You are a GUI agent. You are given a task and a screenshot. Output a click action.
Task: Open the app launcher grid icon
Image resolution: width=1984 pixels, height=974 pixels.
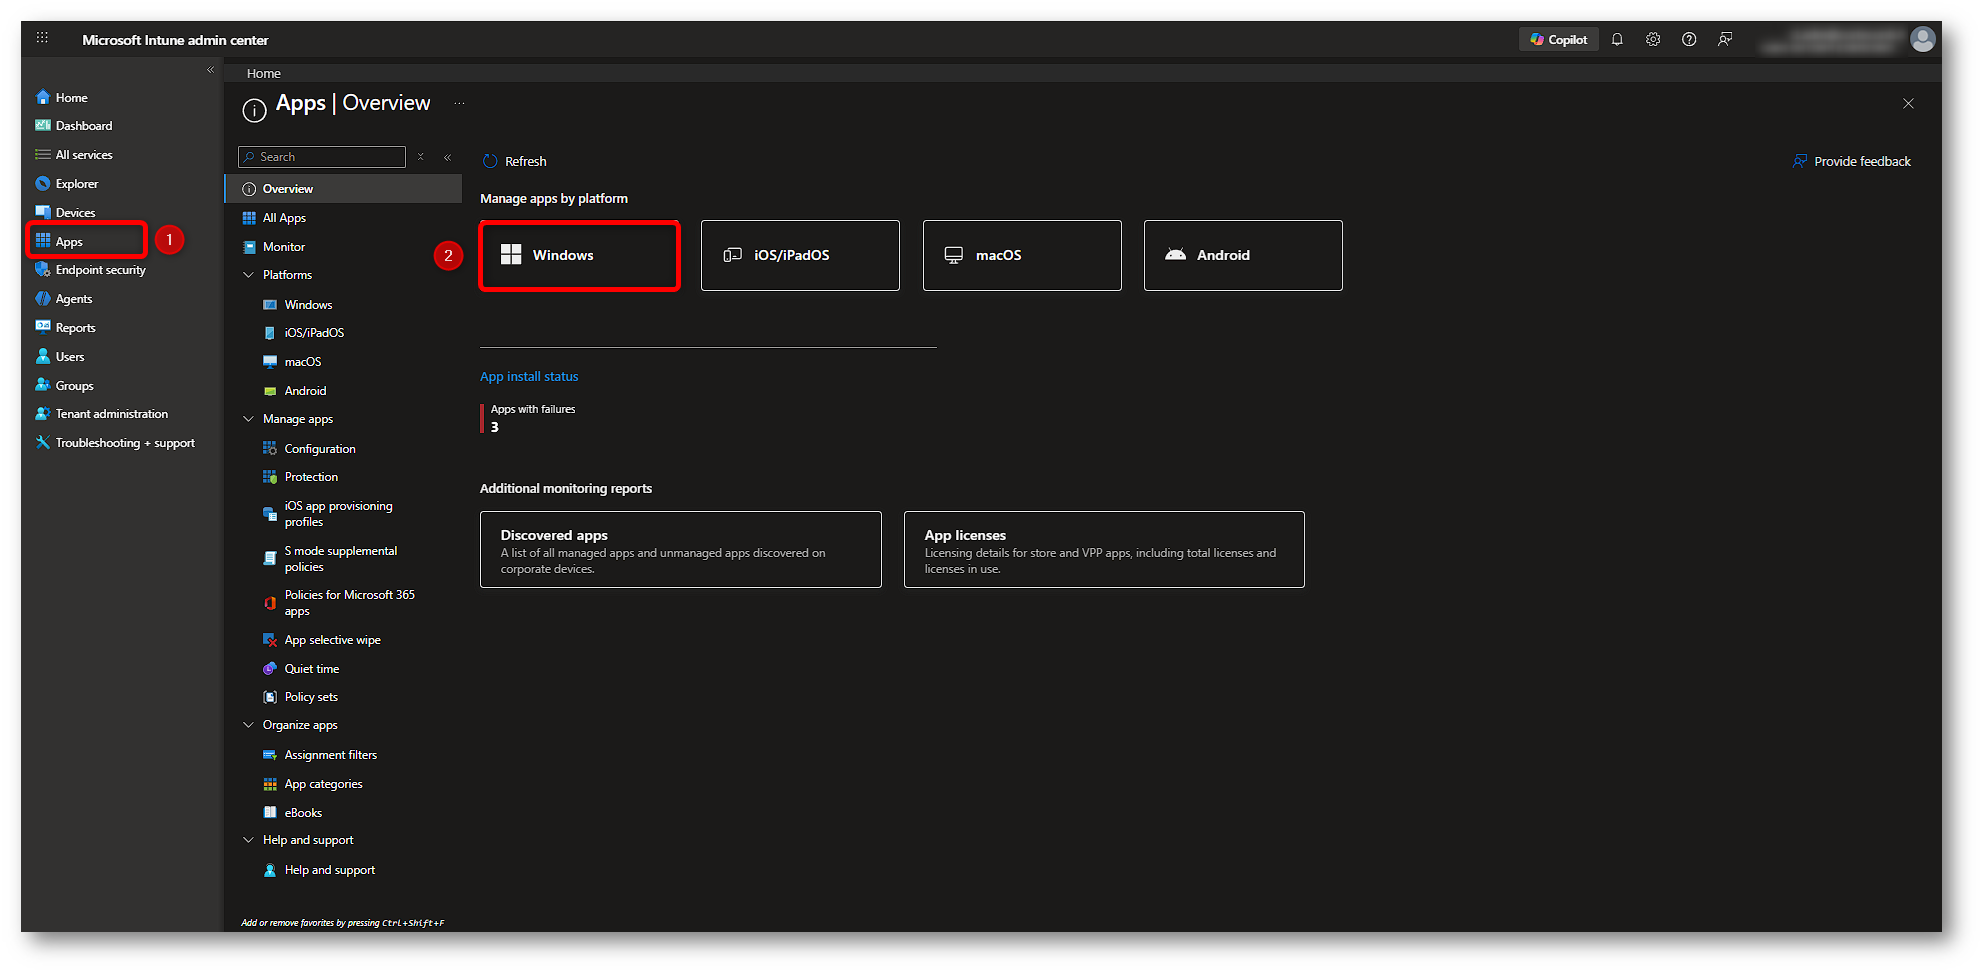(42, 38)
